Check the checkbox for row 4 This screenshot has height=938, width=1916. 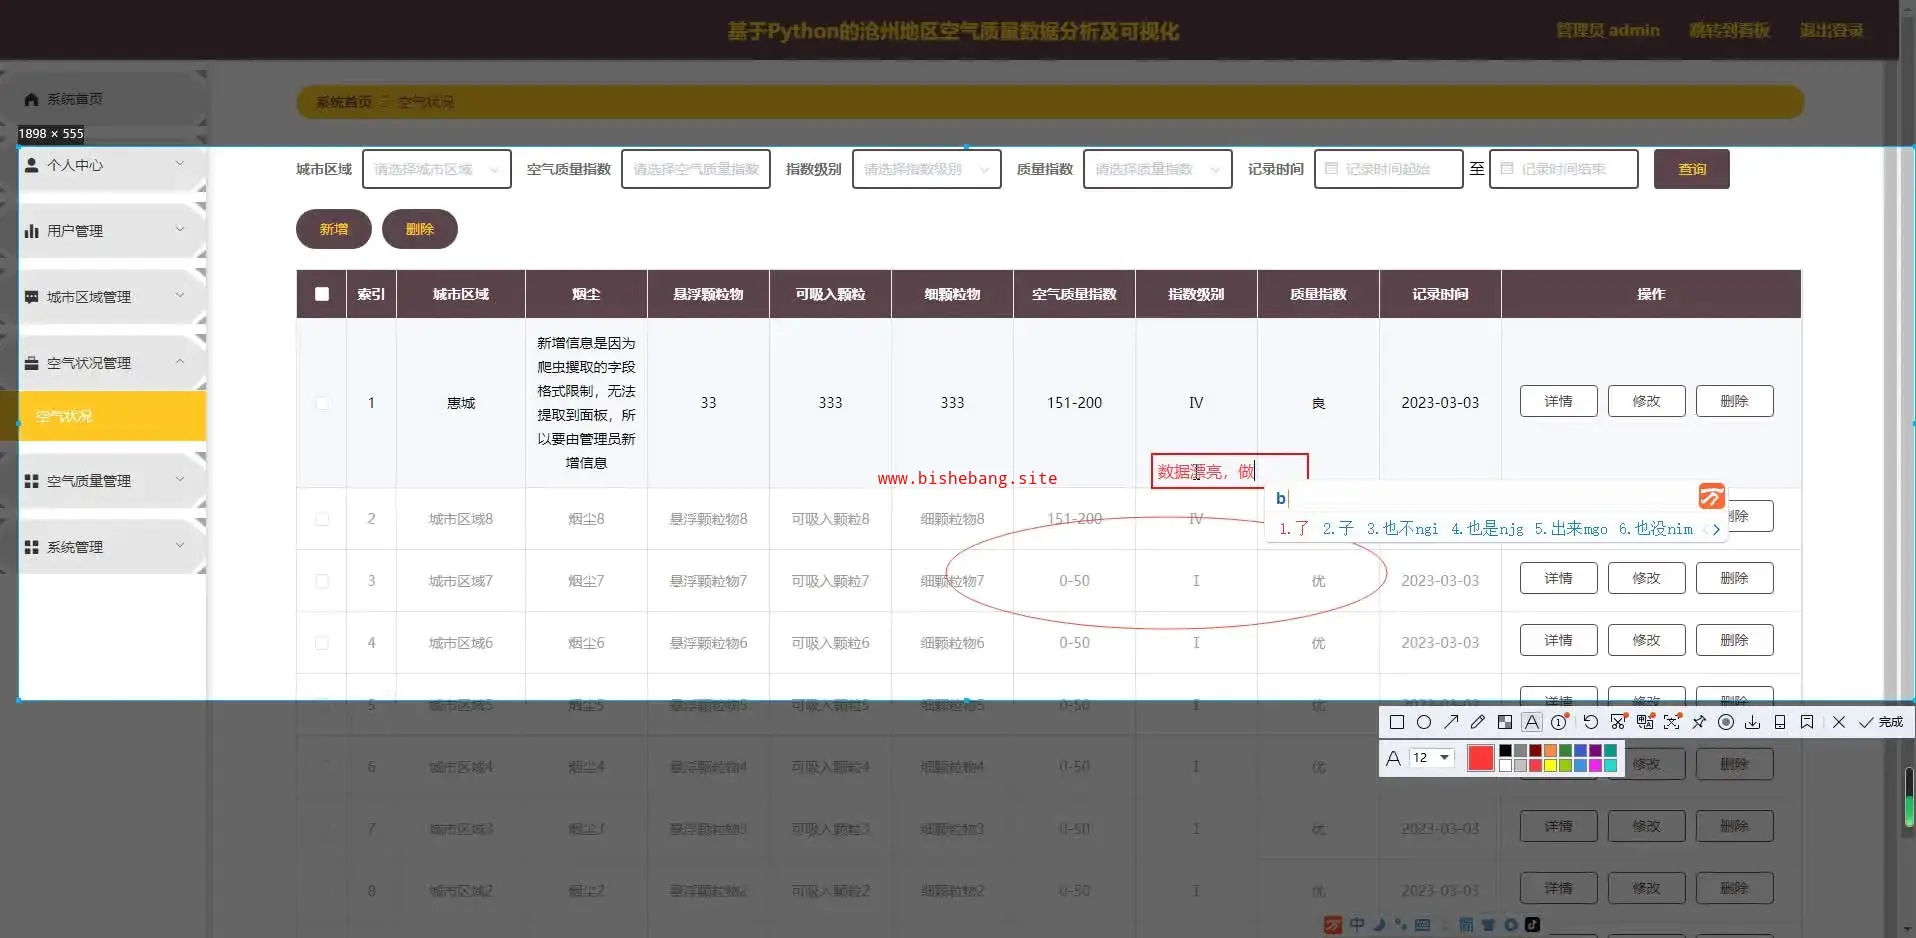click(322, 643)
